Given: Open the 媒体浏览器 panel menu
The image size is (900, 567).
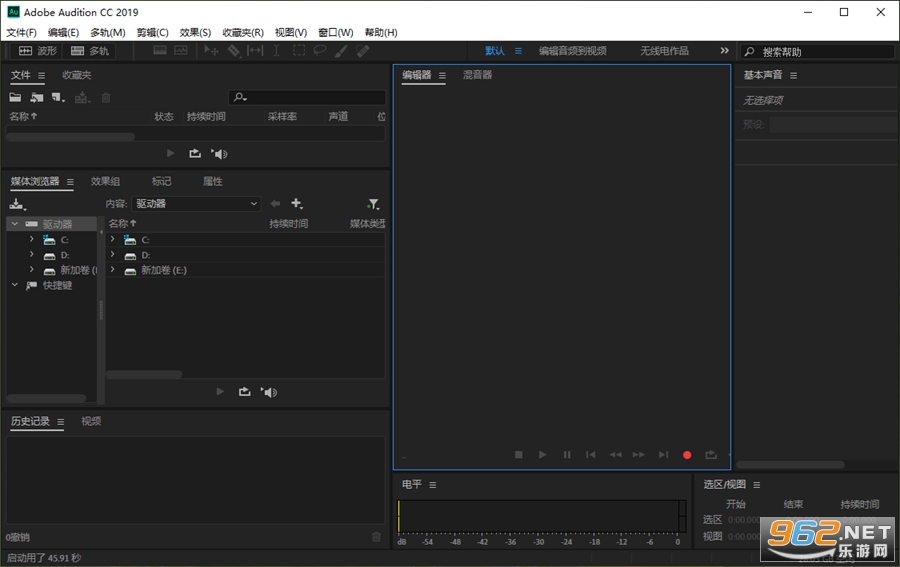Looking at the screenshot, I should coord(70,182).
